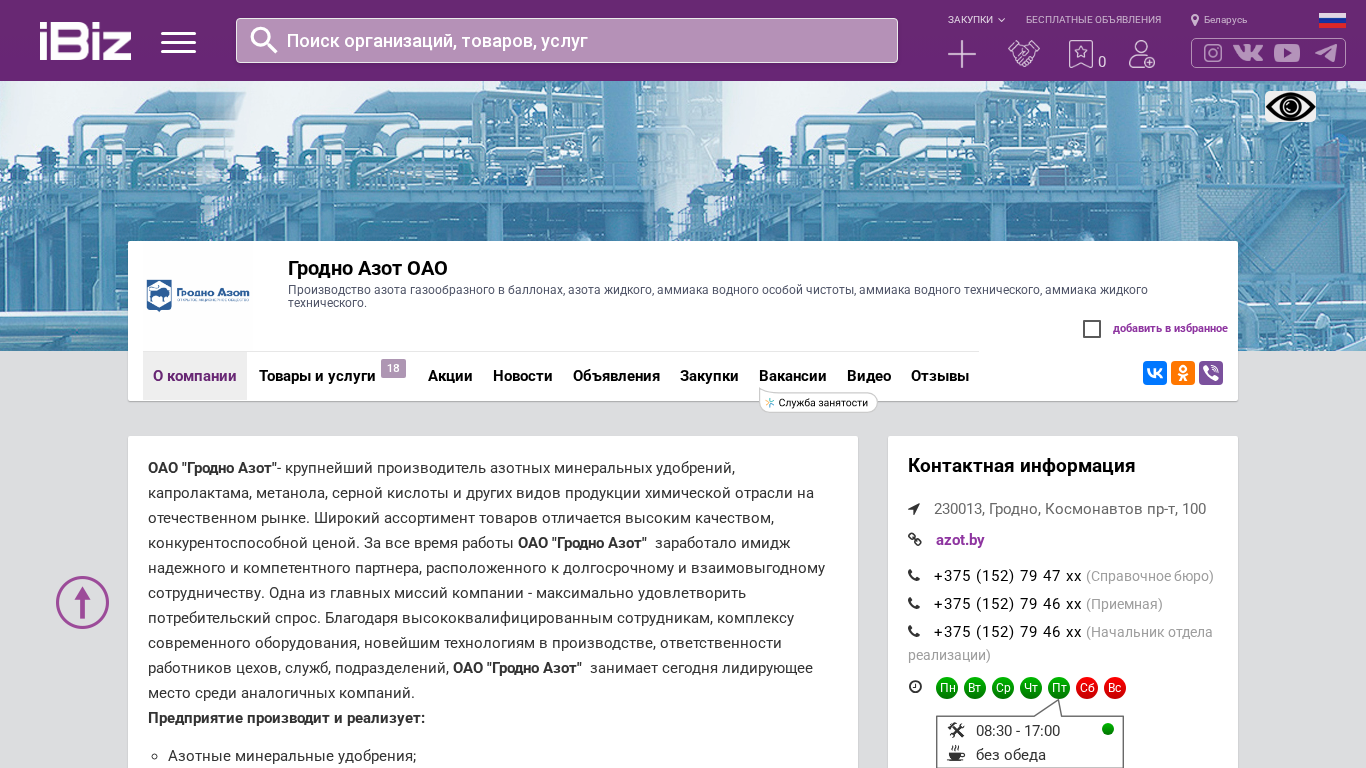Check the добавить в избранное checkbox

(x=1092, y=329)
